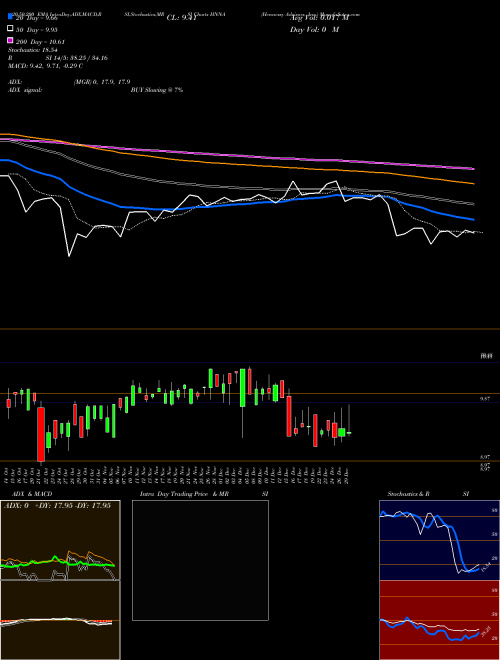Click the ADX indicator chart panel
Image resolution: width=500 pixels, height=660 pixels.
60,540
